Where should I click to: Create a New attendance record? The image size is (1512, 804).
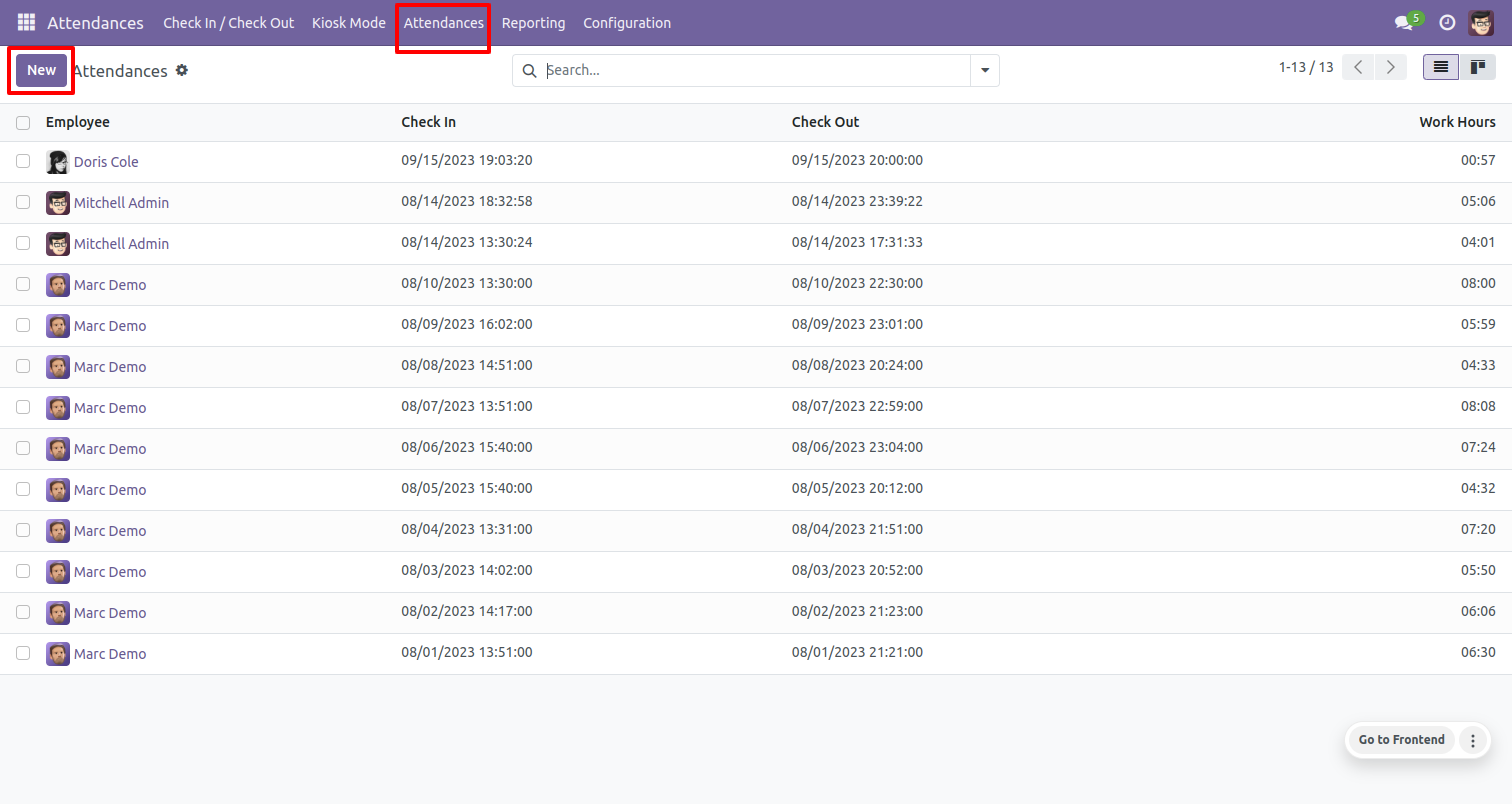(x=42, y=70)
